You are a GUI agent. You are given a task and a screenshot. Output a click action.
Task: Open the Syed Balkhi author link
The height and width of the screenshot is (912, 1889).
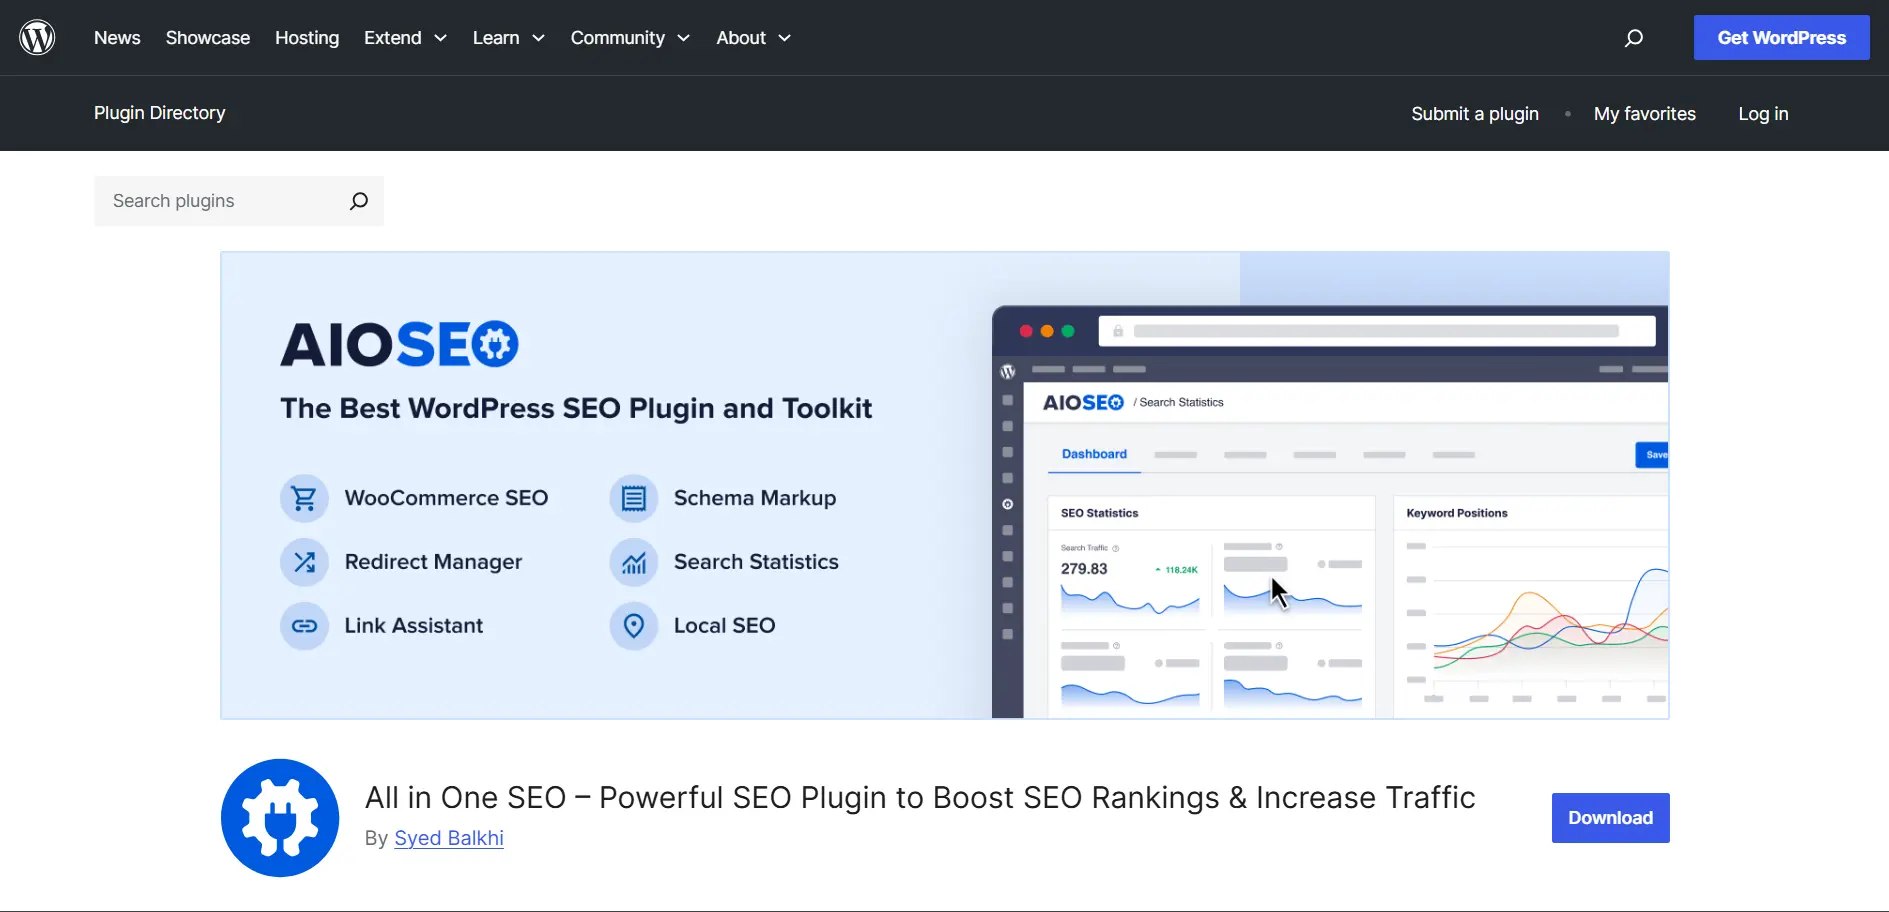point(449,838)
